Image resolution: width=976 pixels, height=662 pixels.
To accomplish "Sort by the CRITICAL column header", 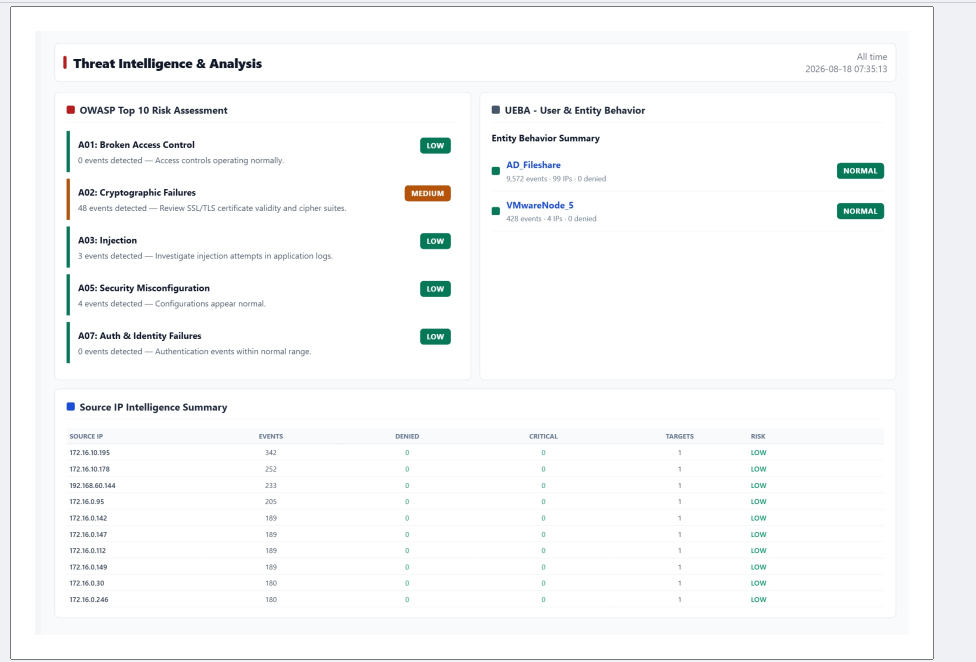I will pyautogui.click(x=543, y=436).
